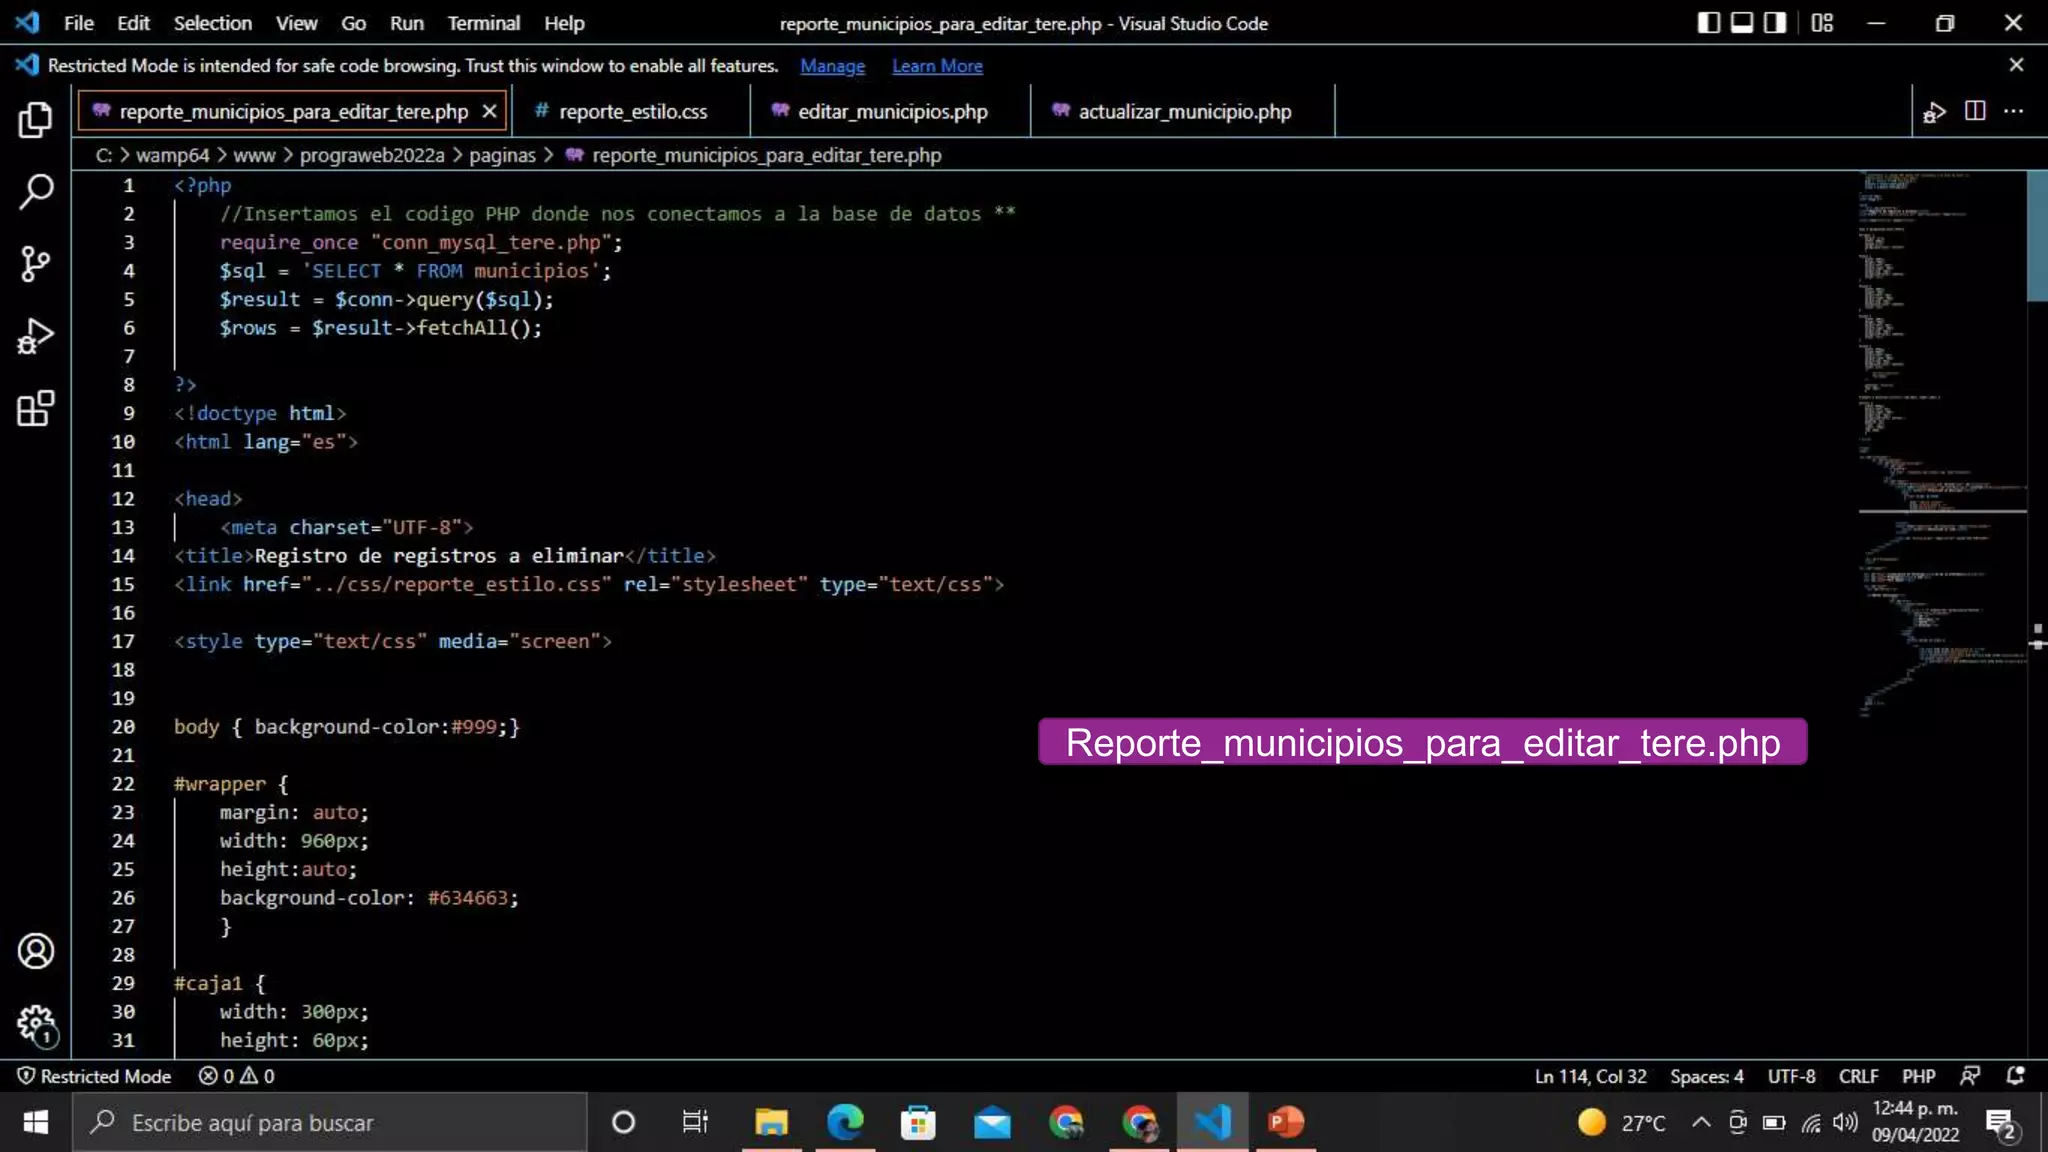The width and height of the screenshot is (2048, 1152).
Task: Open the PHP language mode selector
Action: (x=1918, y=1076)
